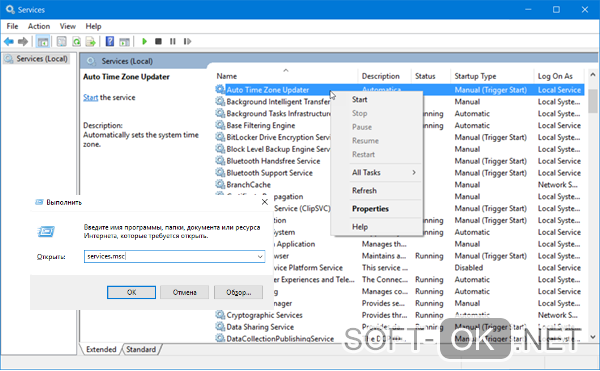Viewport: 600px width, 371px height.
Task: Click OK button in Run dialog
Action: (131, 292)
